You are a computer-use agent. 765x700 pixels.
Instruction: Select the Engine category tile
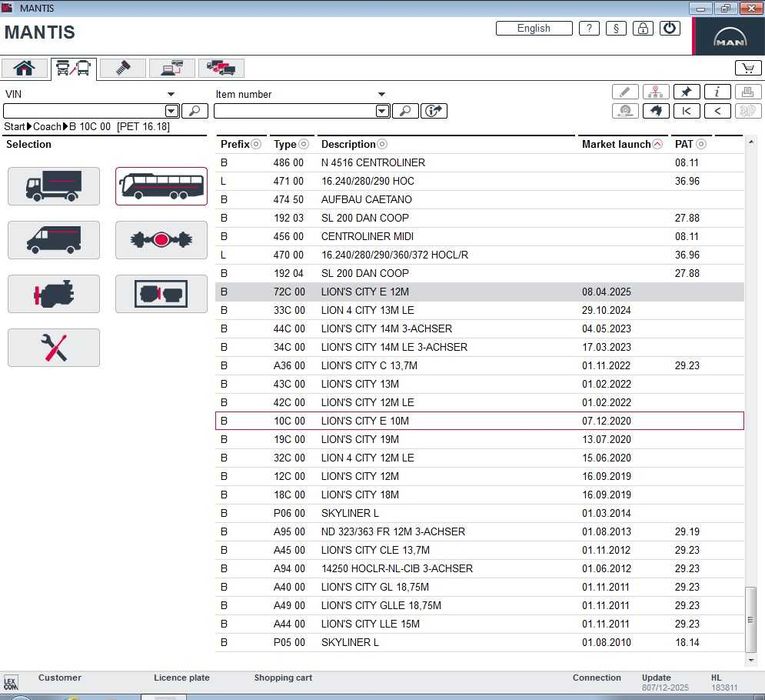(x=54, y=294)
